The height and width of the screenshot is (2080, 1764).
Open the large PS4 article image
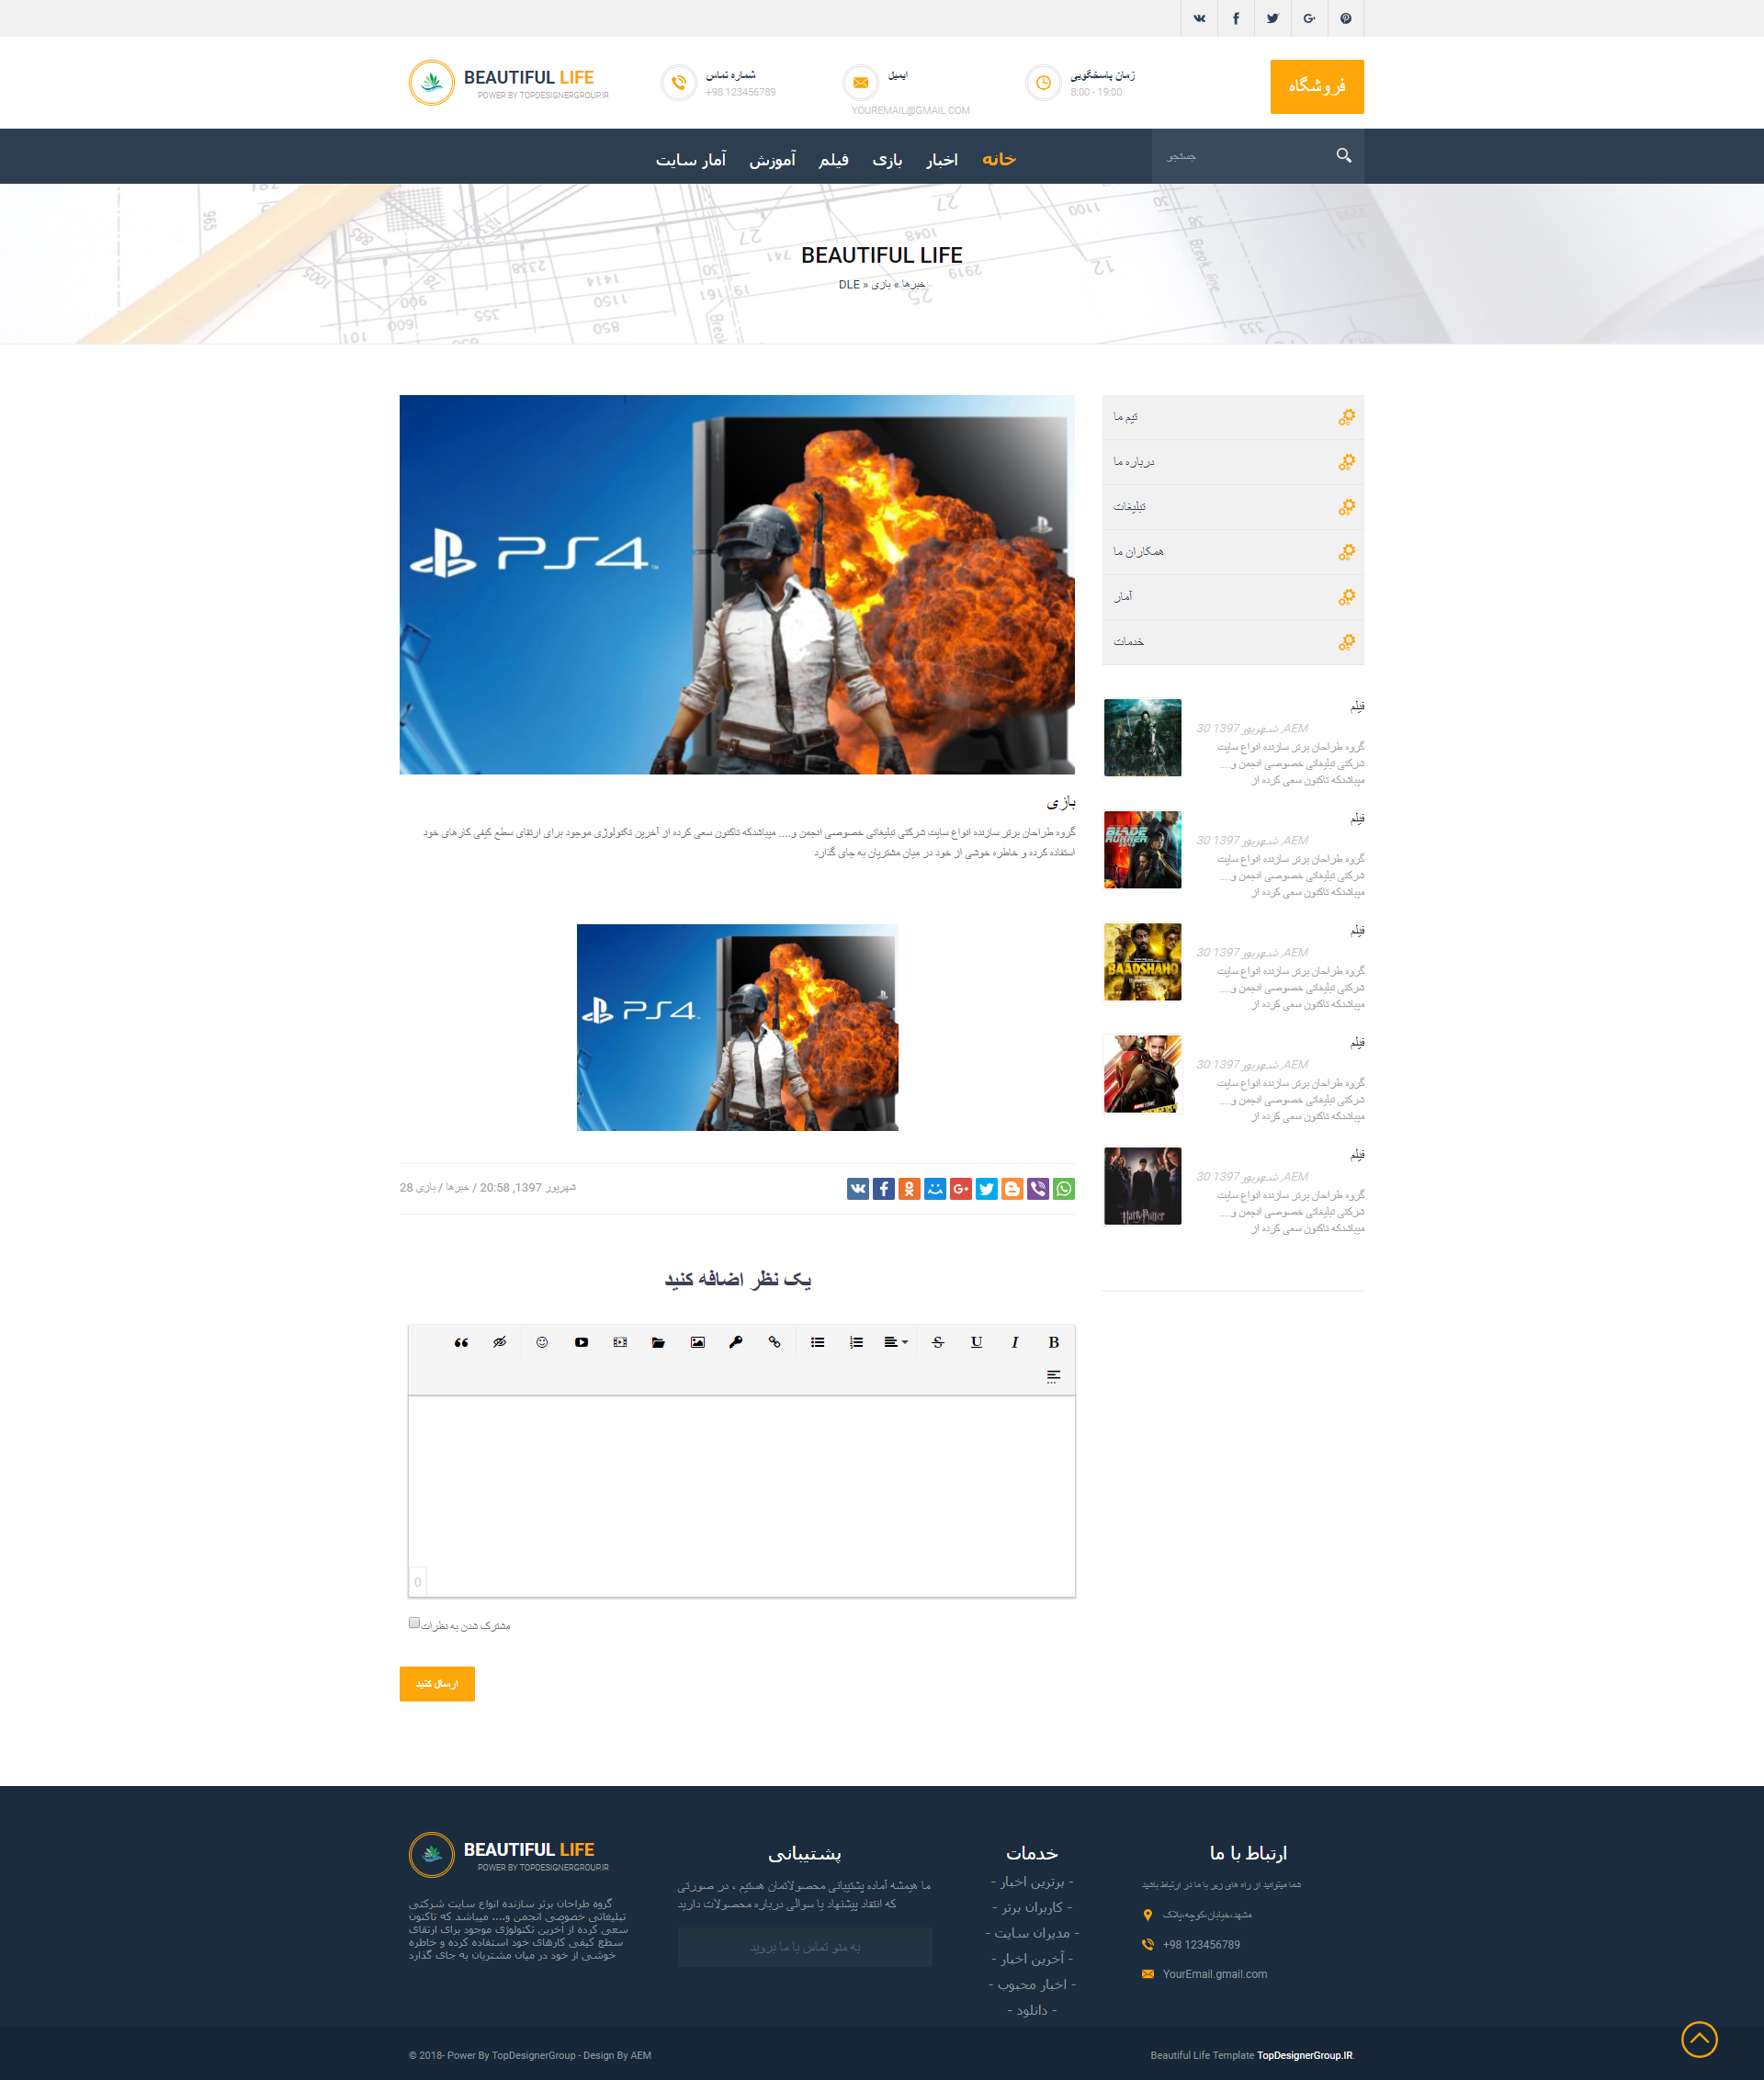[x=737, y=584]
